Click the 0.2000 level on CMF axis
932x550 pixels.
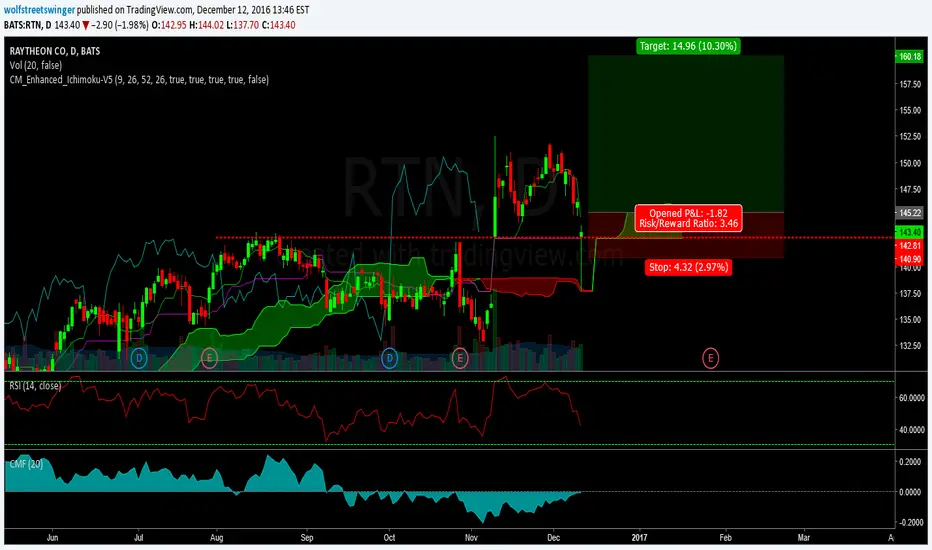[911, 462]
